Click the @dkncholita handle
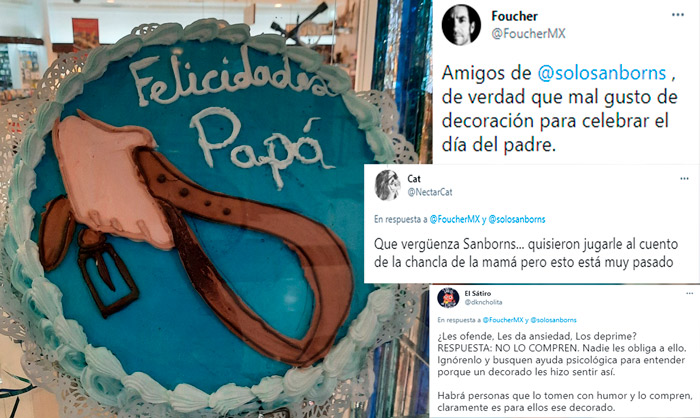 (x=483, y=302)
